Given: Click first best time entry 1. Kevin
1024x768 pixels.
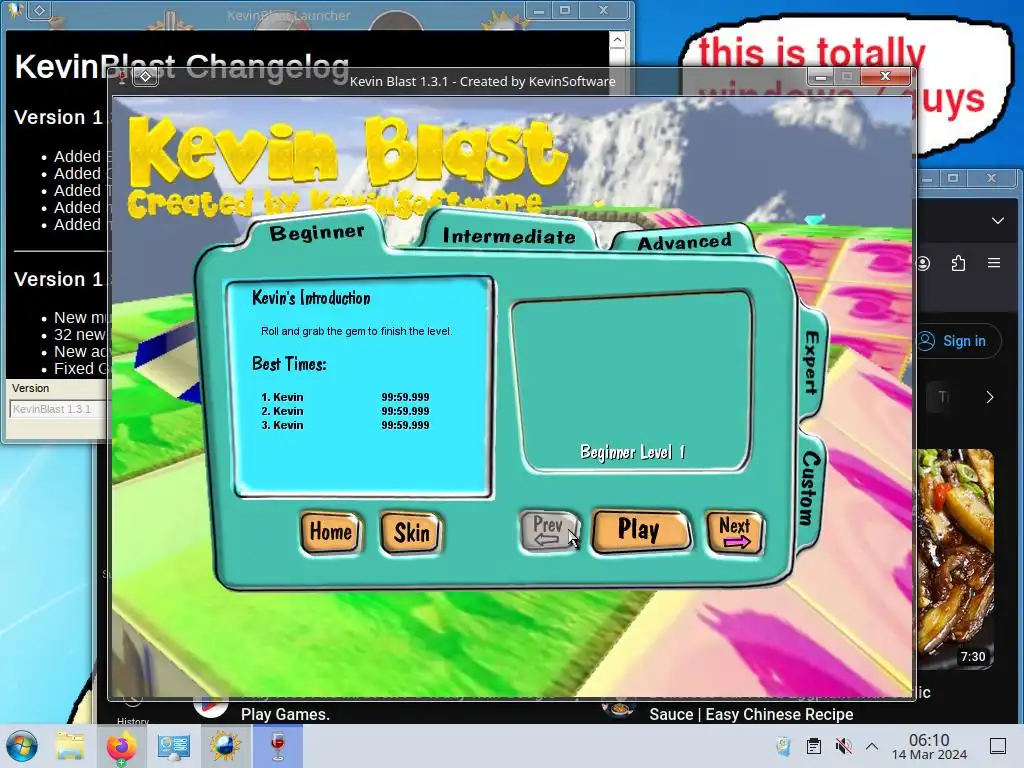Looking at the screenshot, I should click(345, 397).
